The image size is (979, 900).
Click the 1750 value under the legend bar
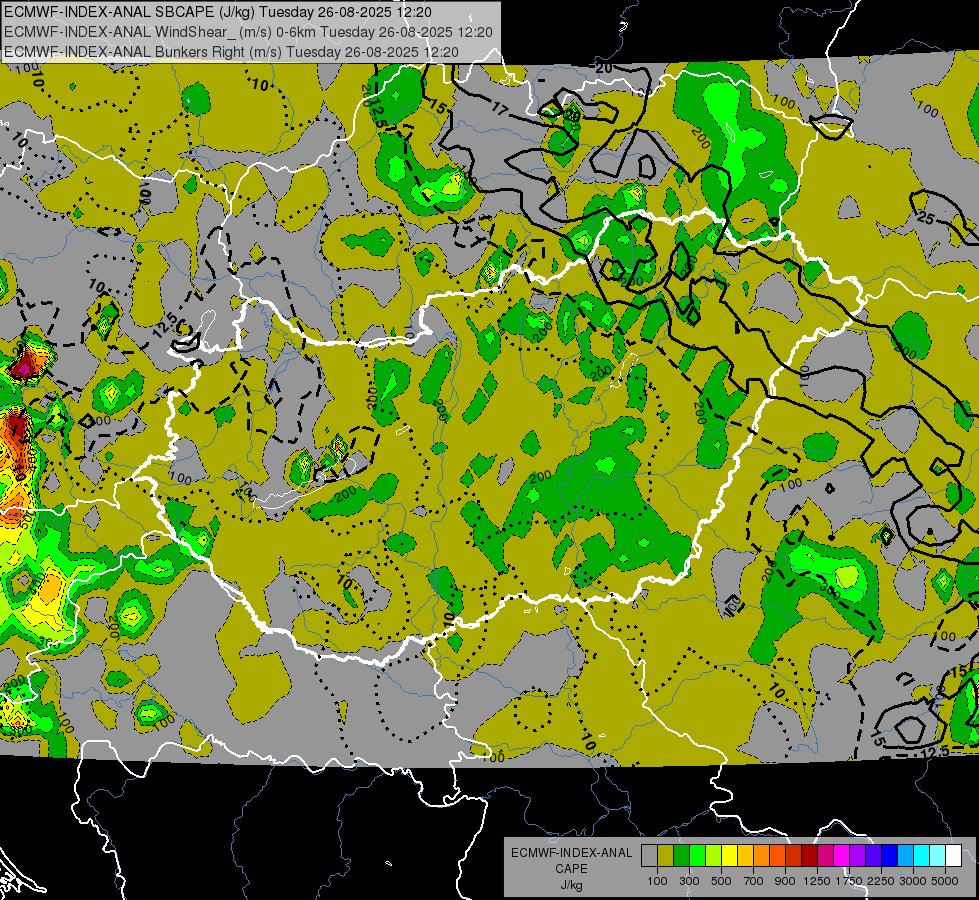849,881
